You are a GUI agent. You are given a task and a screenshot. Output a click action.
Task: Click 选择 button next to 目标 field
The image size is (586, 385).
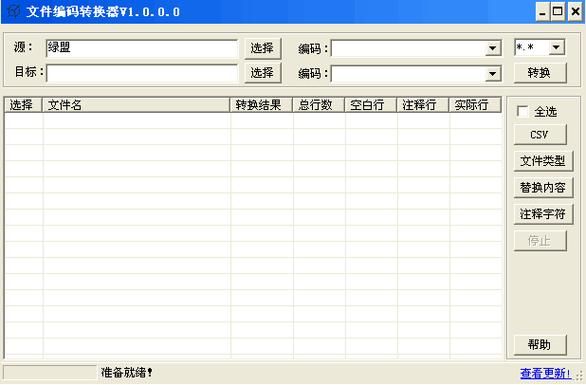tap(262, 73)
